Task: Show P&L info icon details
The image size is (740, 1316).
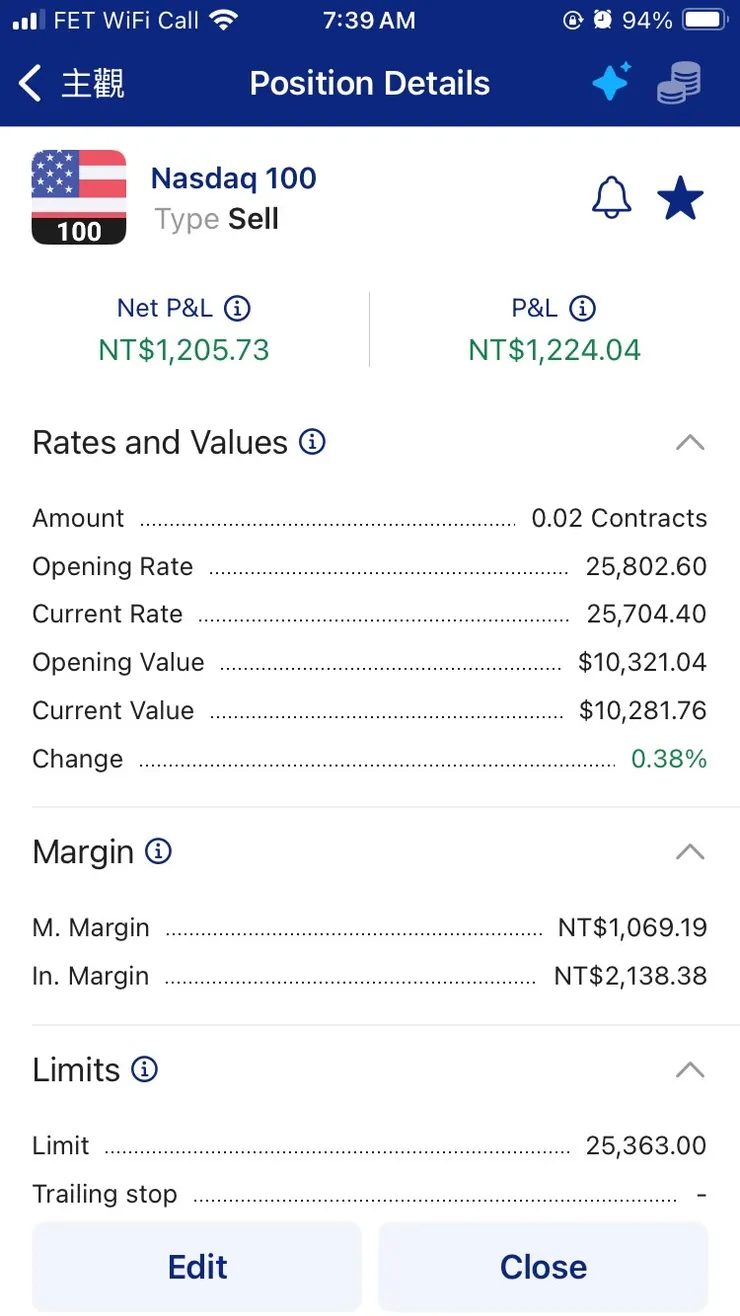Action: coord(582,308)
